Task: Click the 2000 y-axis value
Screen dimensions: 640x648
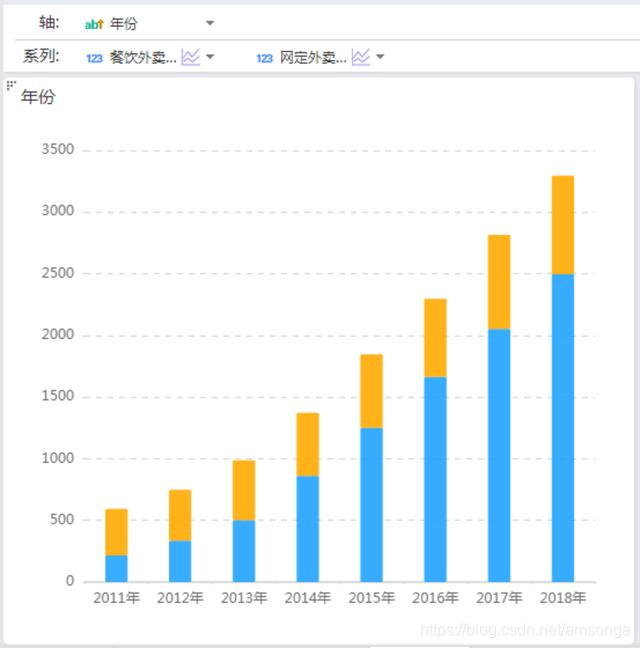Action: click(58, 334)
